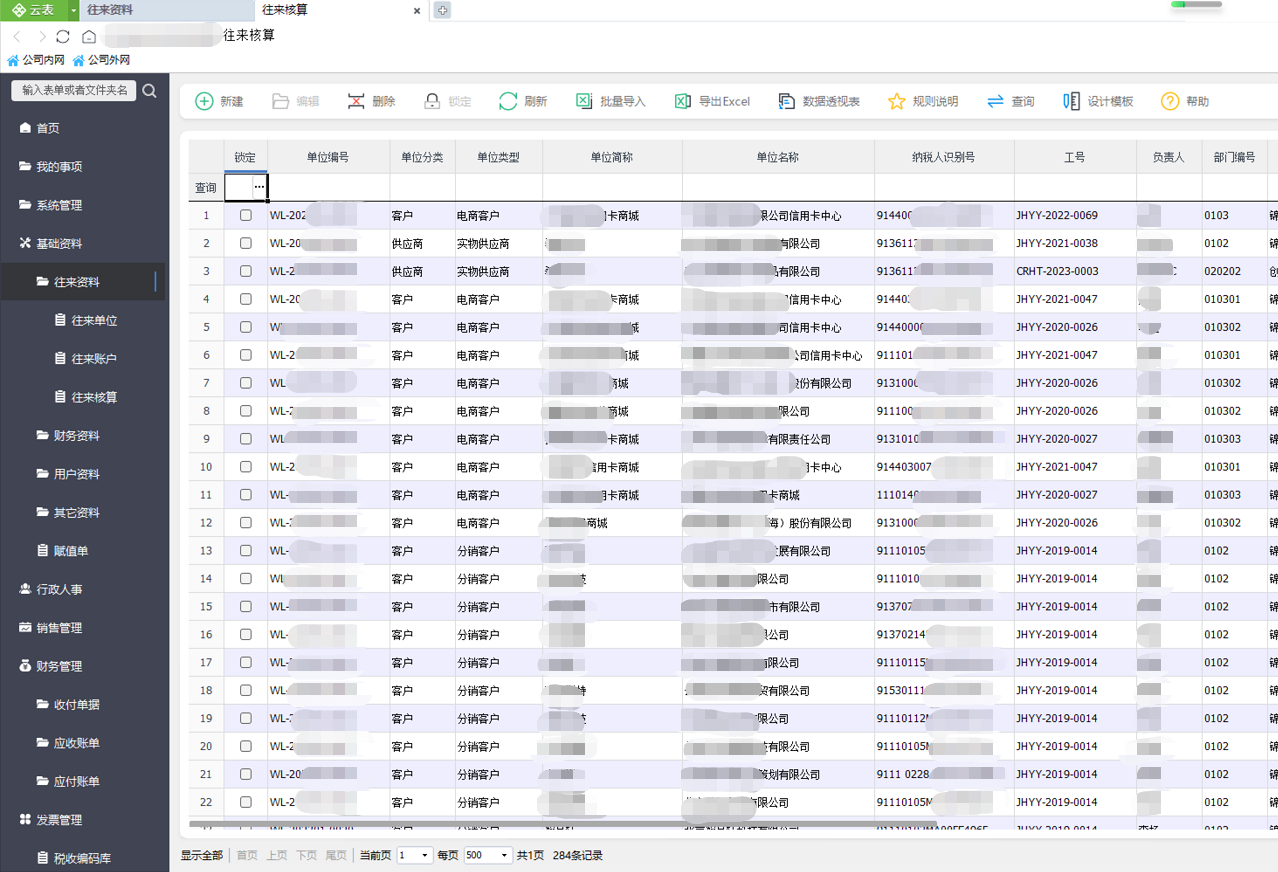The height and width of the screenshot is (872, 1278).
Task: Click the sidebar form search input
Action: [x=74, y=90]
